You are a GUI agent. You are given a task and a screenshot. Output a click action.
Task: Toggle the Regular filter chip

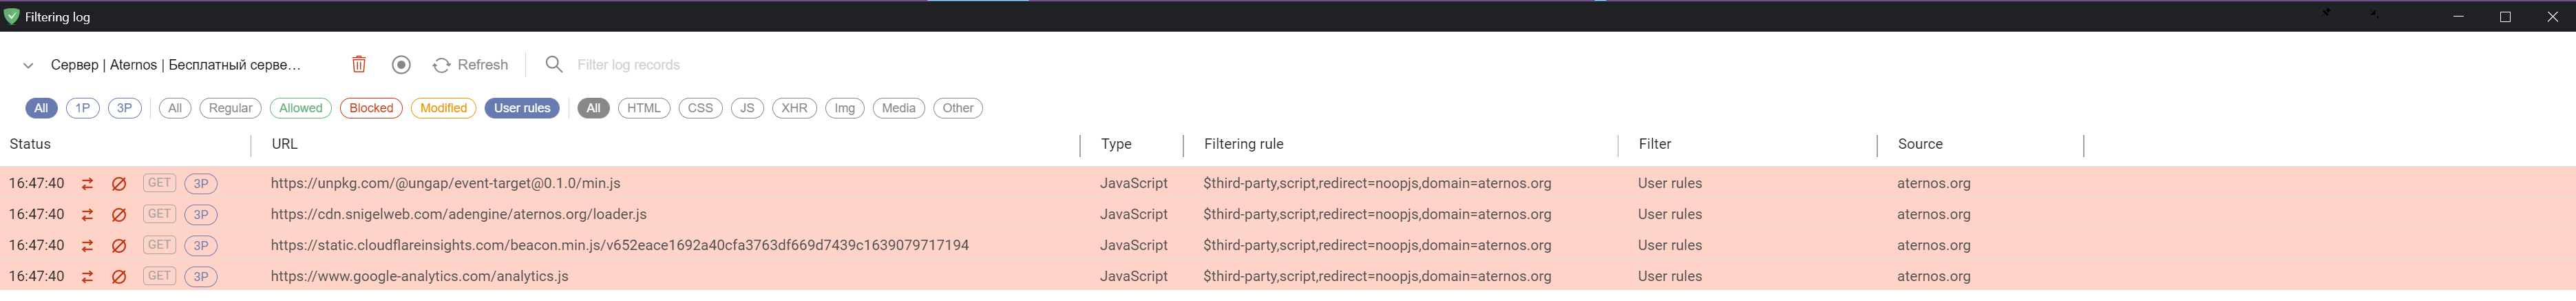pyautogui.click(x=231, y=108)
